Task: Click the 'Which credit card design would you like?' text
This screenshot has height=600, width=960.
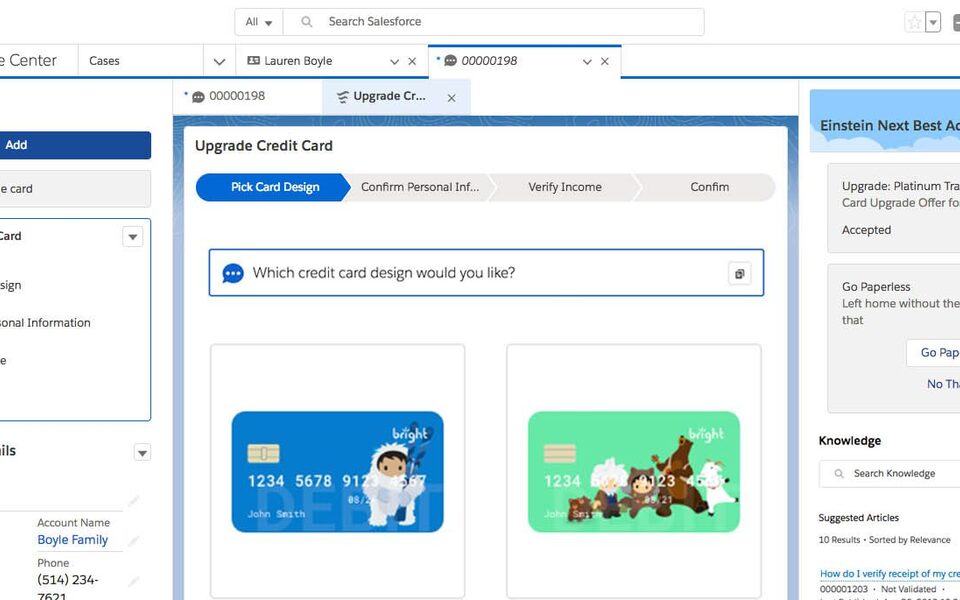Action: [x=384, y=273]
